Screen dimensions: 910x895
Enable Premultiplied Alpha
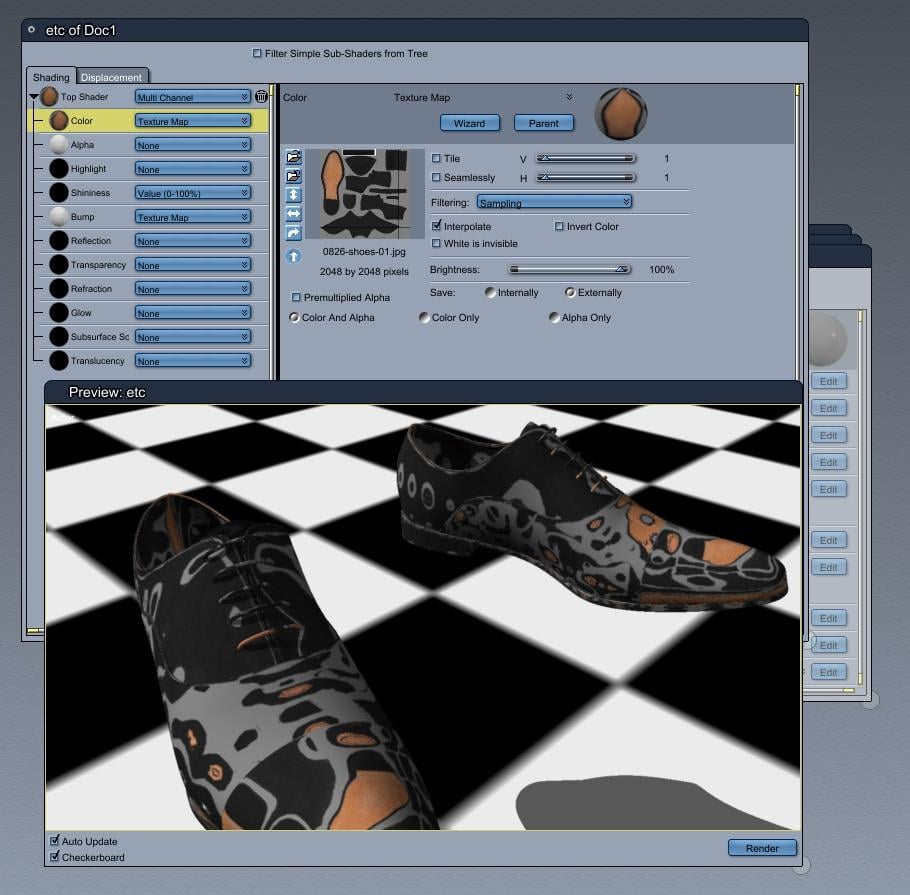click(296, 297)
